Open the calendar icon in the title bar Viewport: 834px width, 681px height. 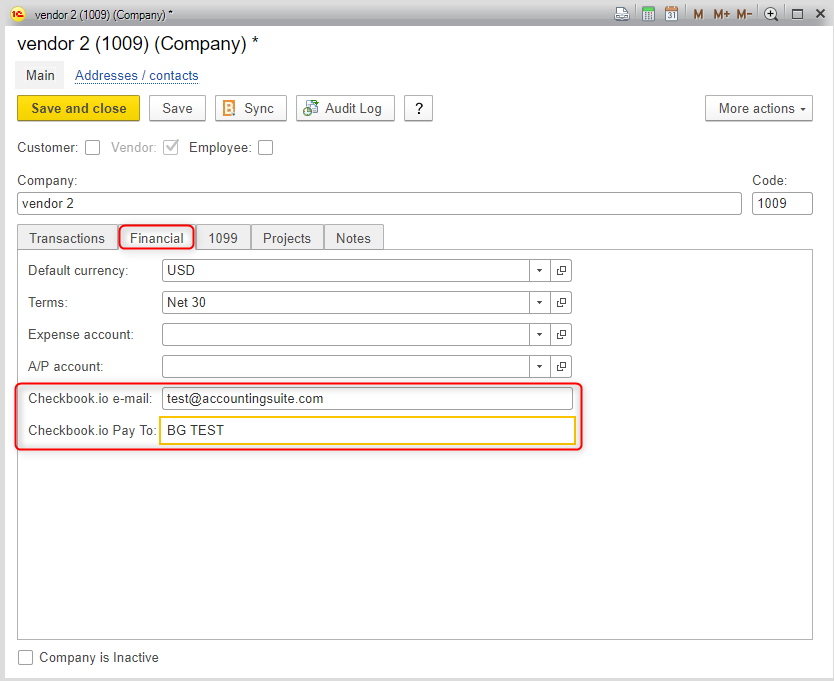[x=671, y=13]
